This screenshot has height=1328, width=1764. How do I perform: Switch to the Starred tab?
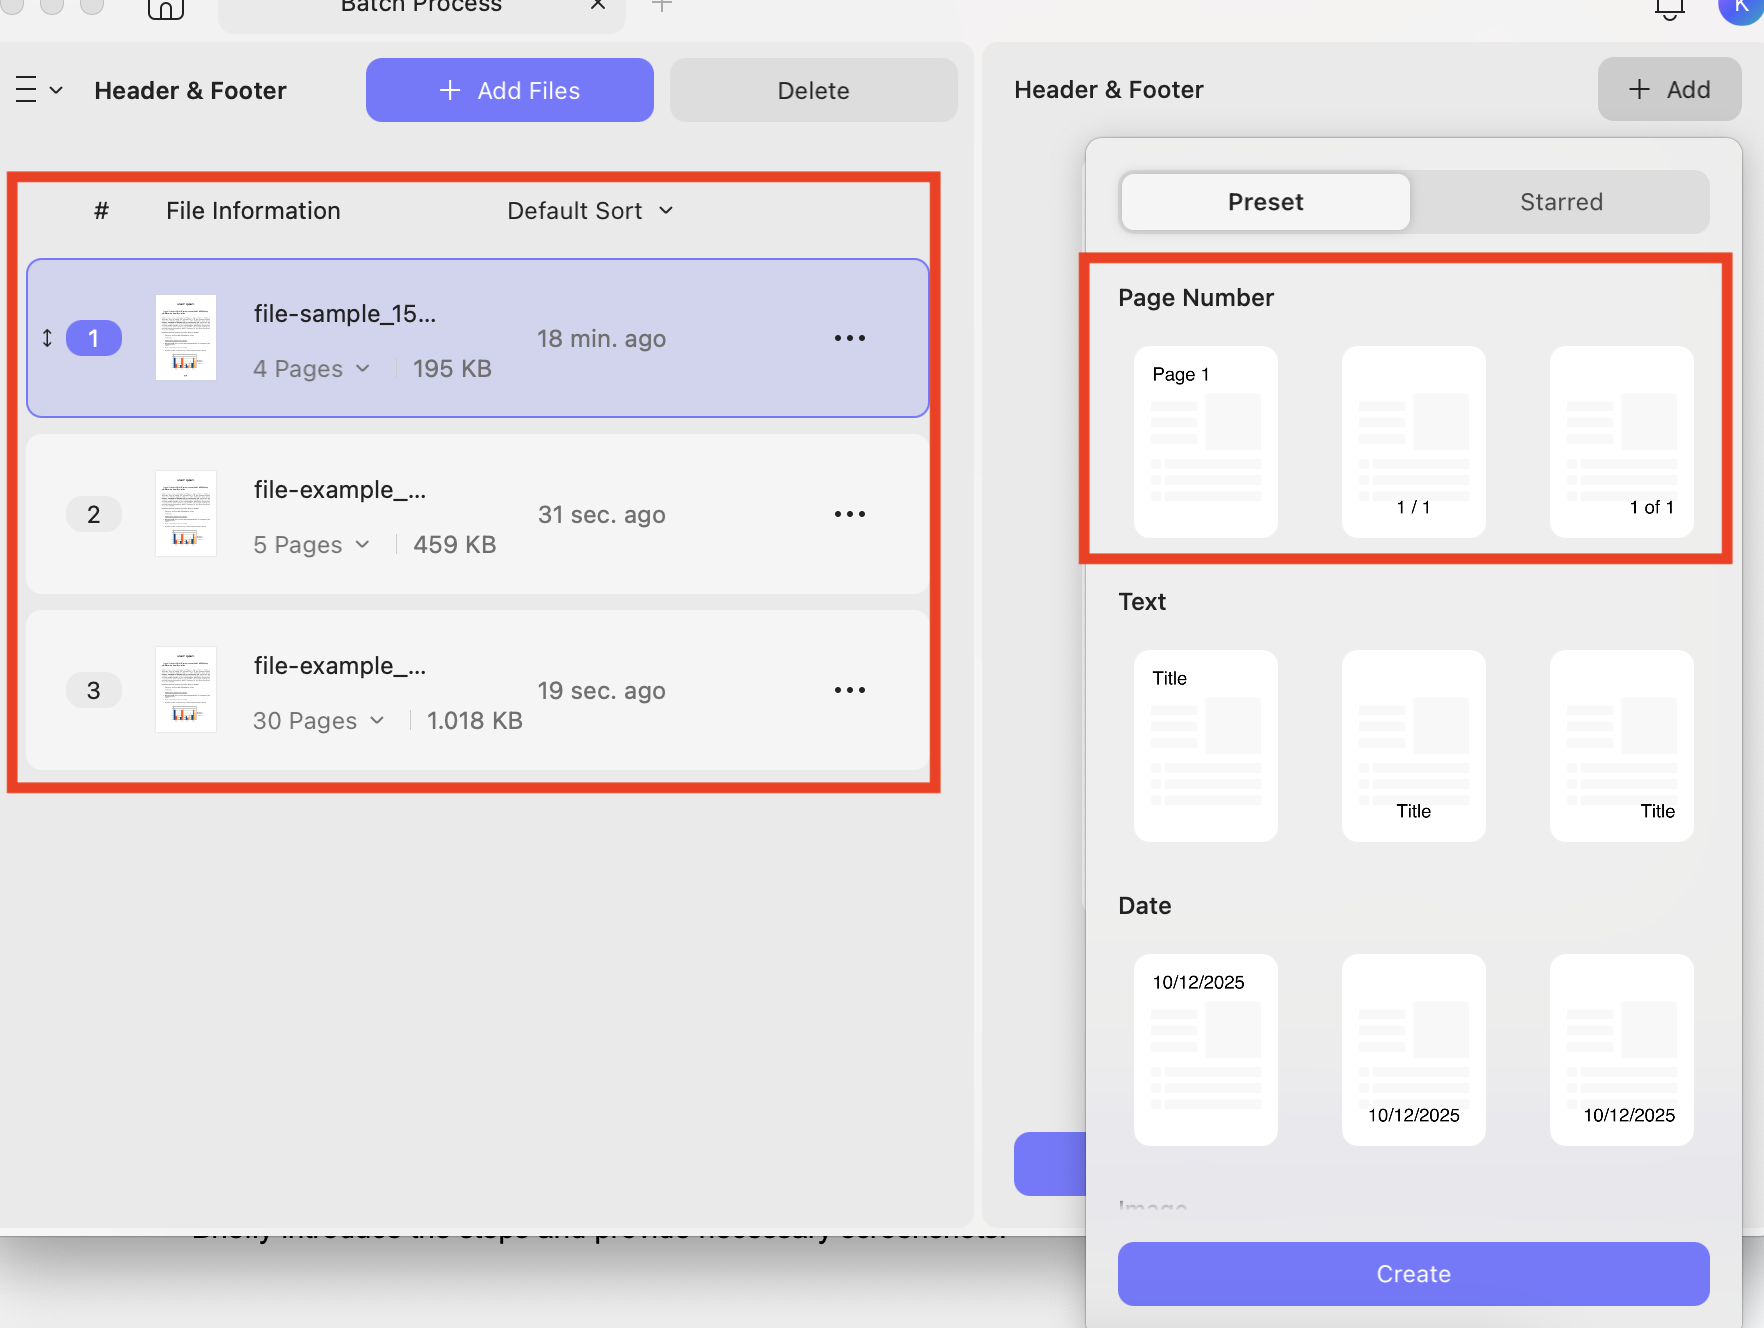pos(1561,201)
